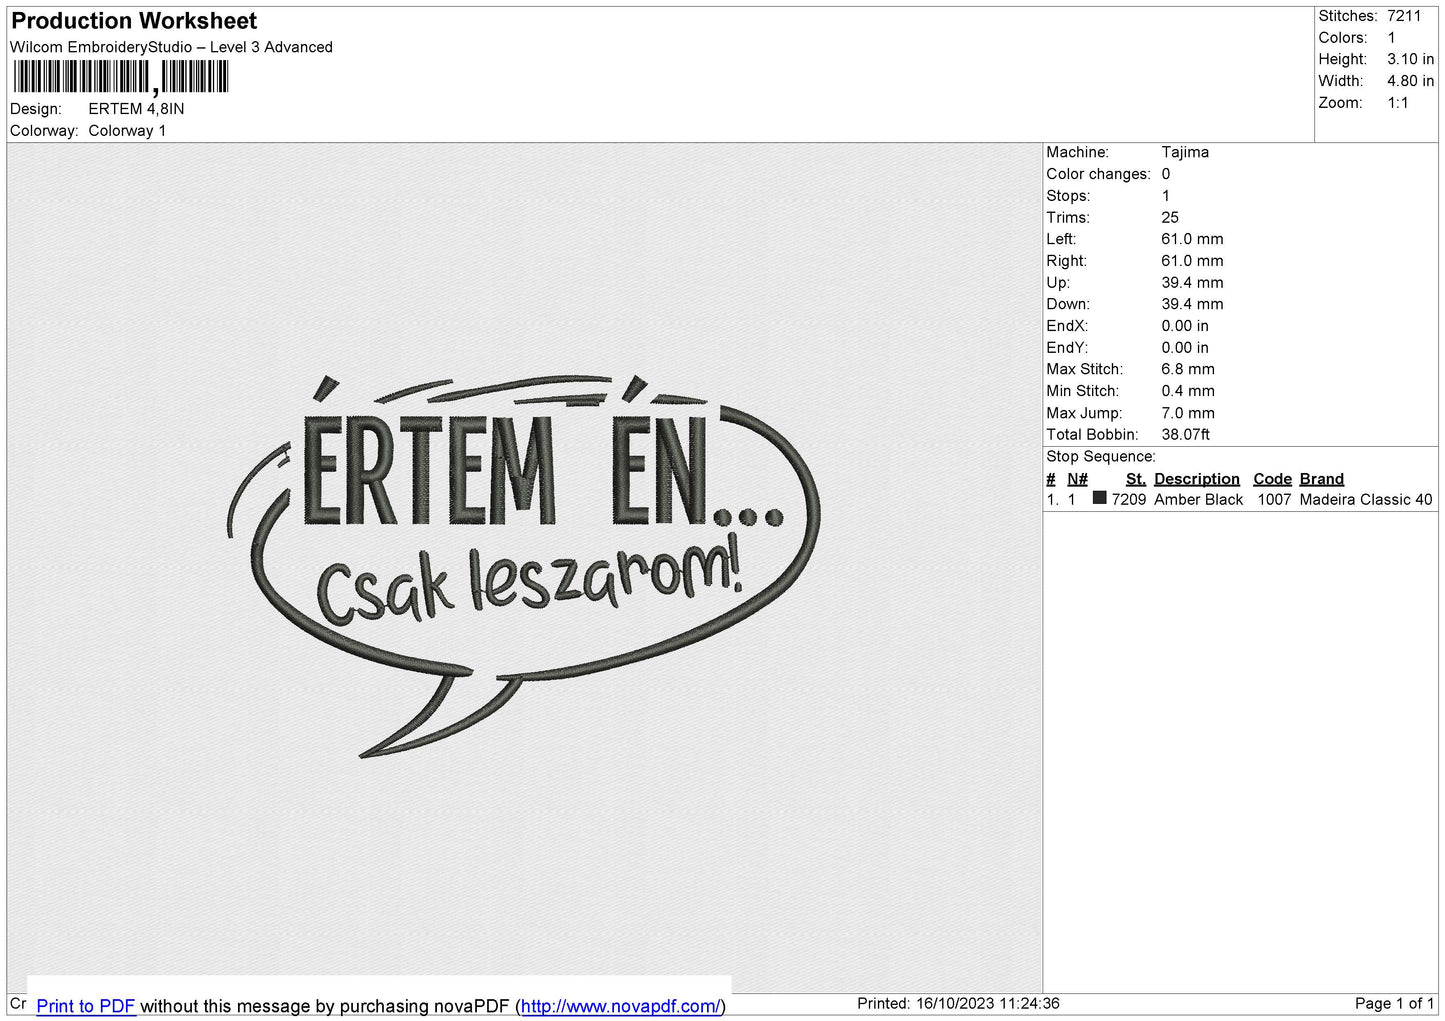Screen dimensions: 1445x1021
Task: Select the Amber Black color swatch
Action: pos(1100,498)
